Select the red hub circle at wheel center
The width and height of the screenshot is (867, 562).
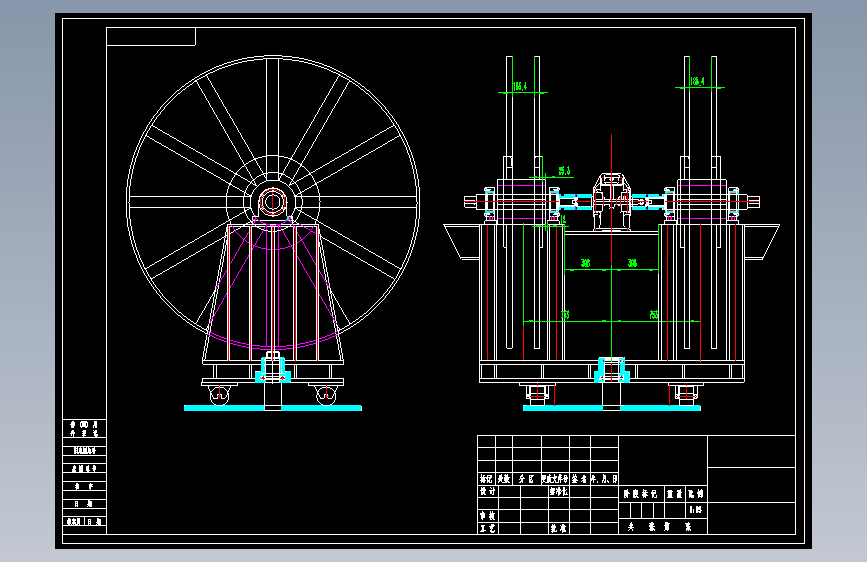(272, 201)
